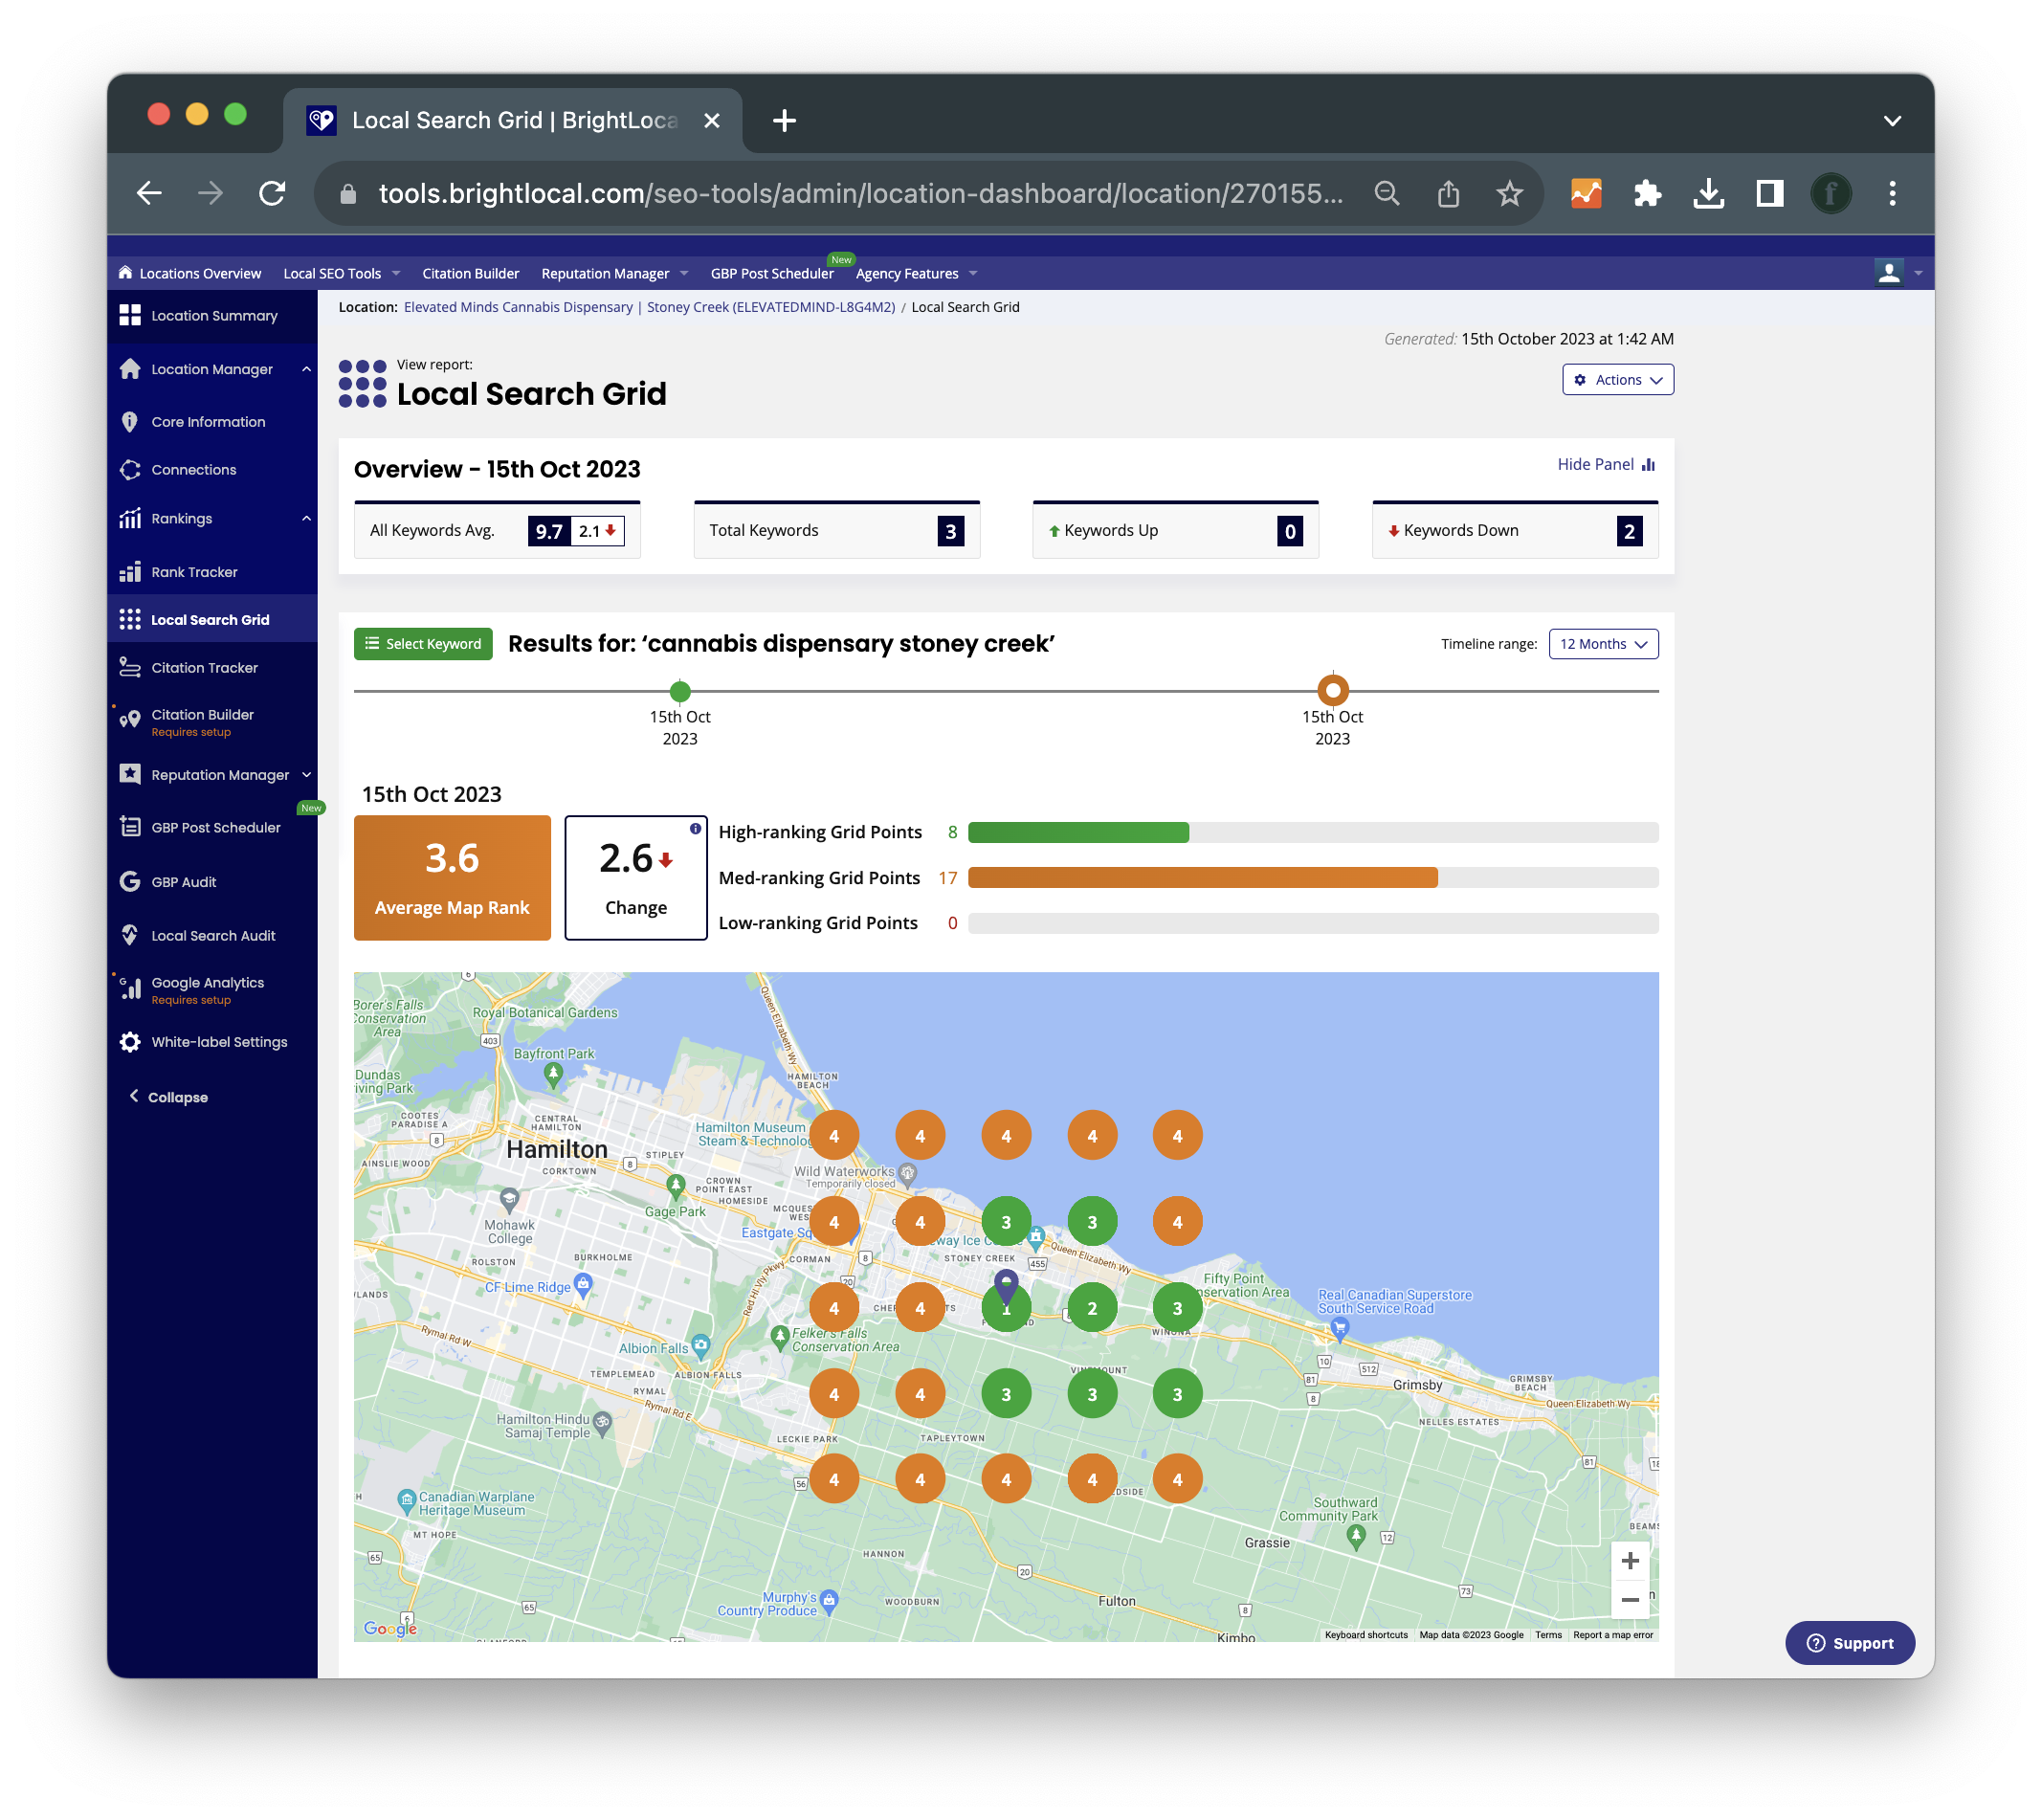Hide the overview panel
Viewport: 2042px width, 1820px height.
(x=1605, y=464)
